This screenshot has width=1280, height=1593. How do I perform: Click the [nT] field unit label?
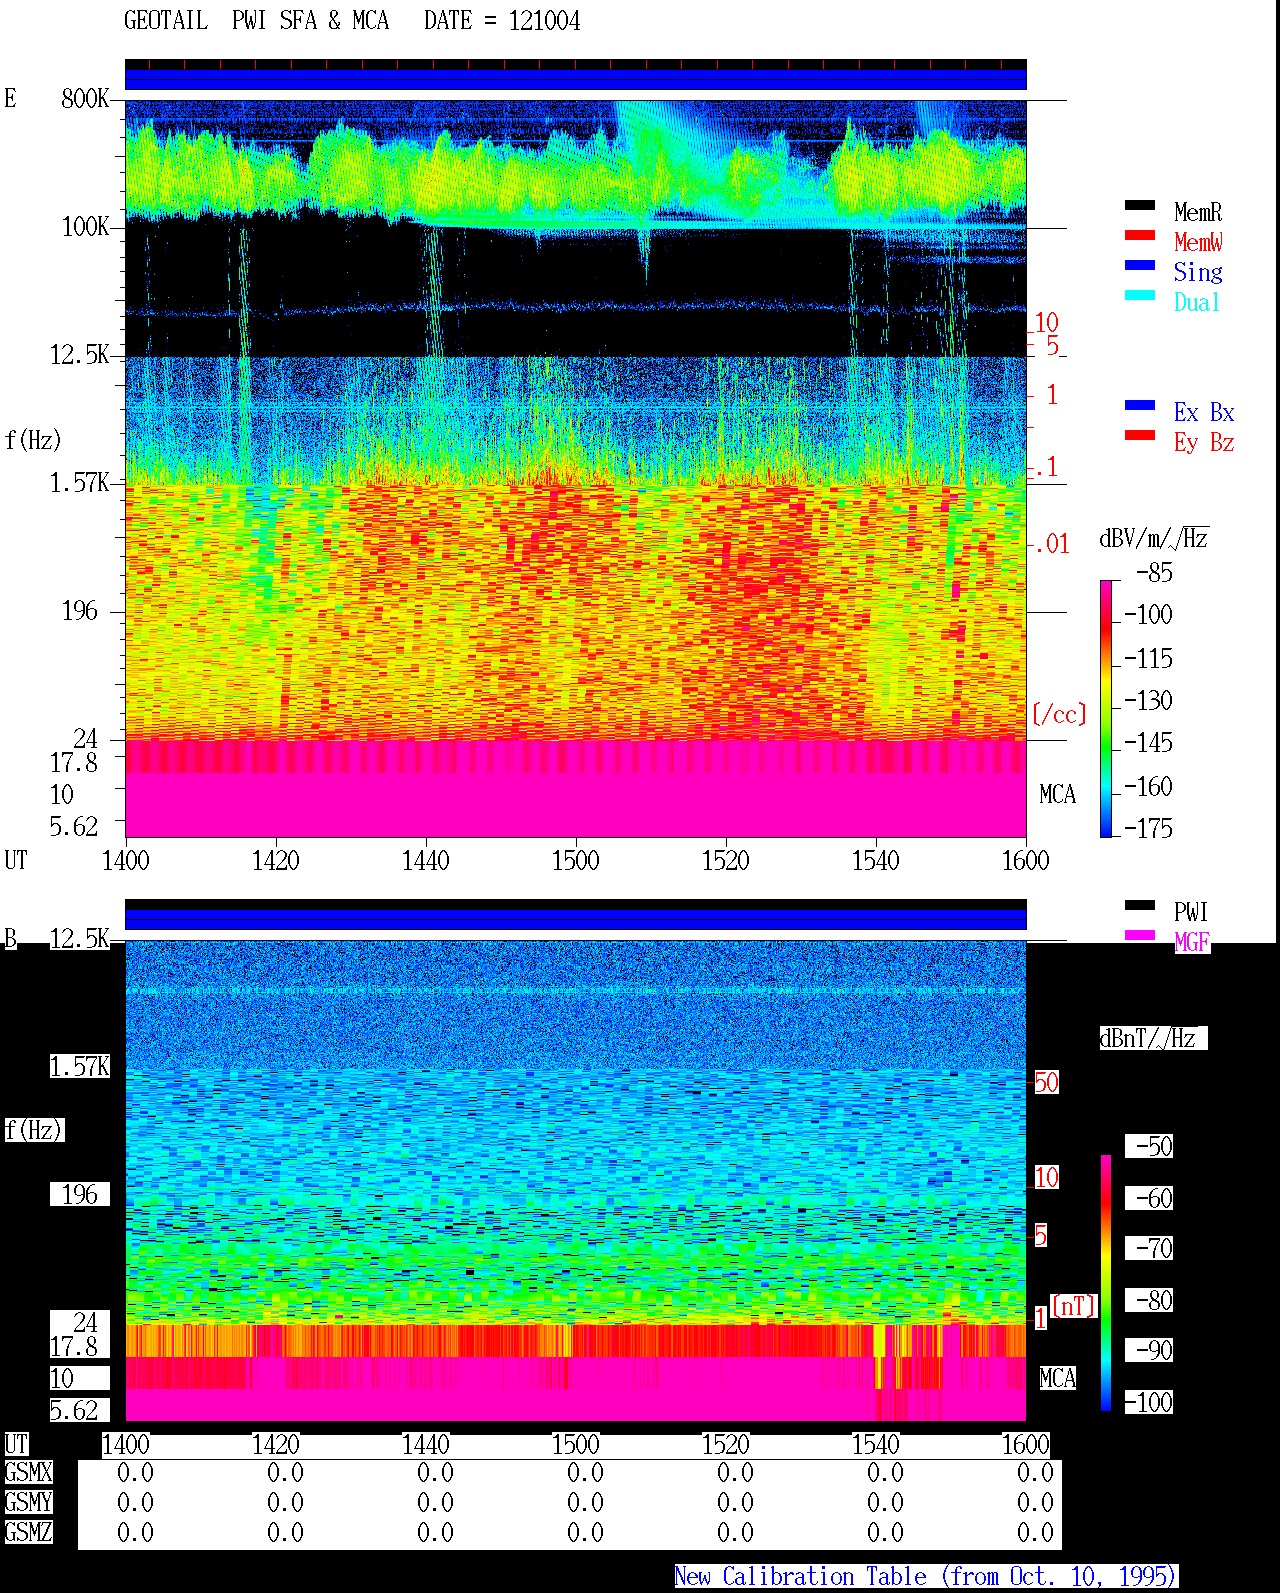tap(1074, 1306)
